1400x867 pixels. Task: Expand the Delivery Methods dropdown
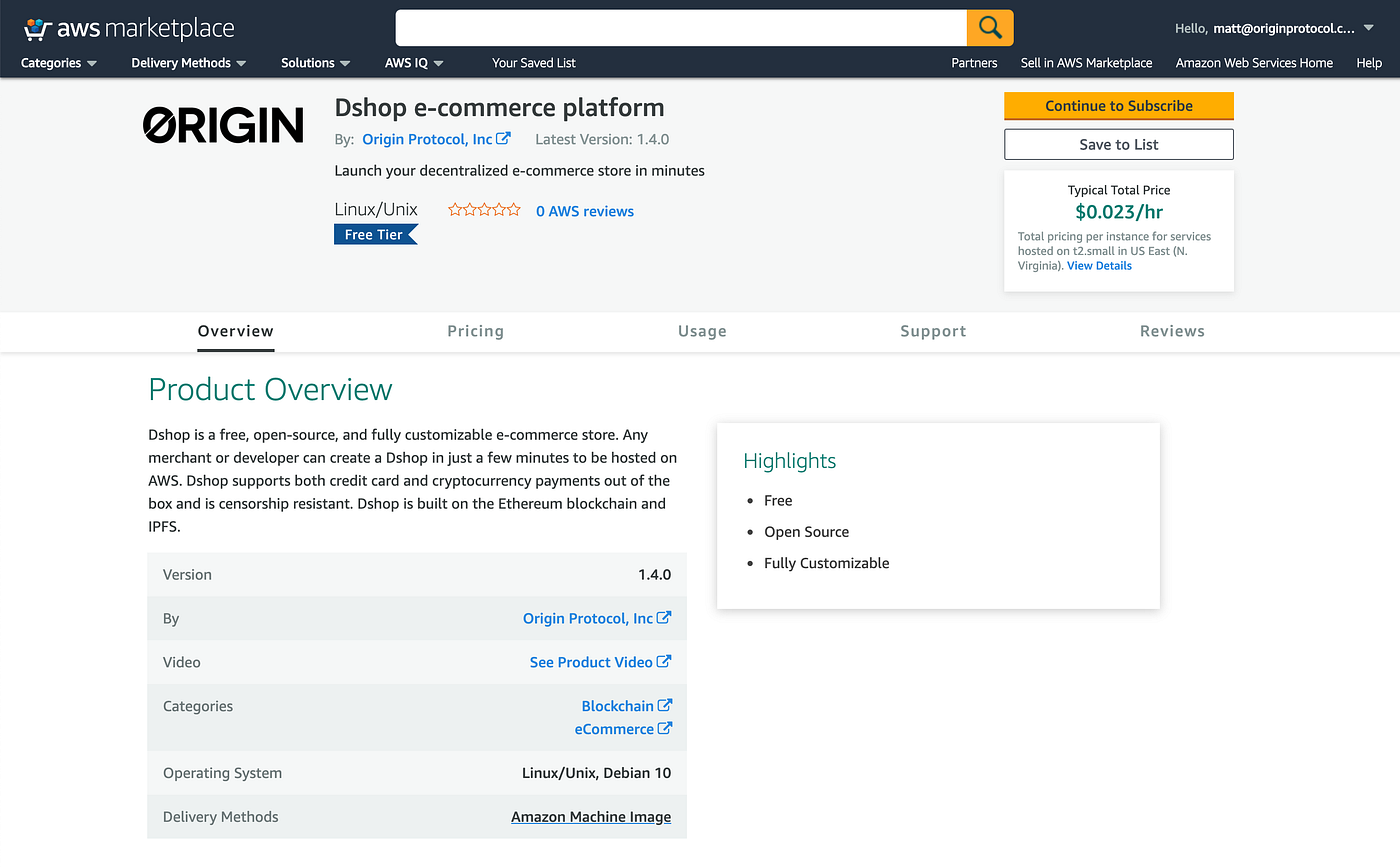point(188,63)
